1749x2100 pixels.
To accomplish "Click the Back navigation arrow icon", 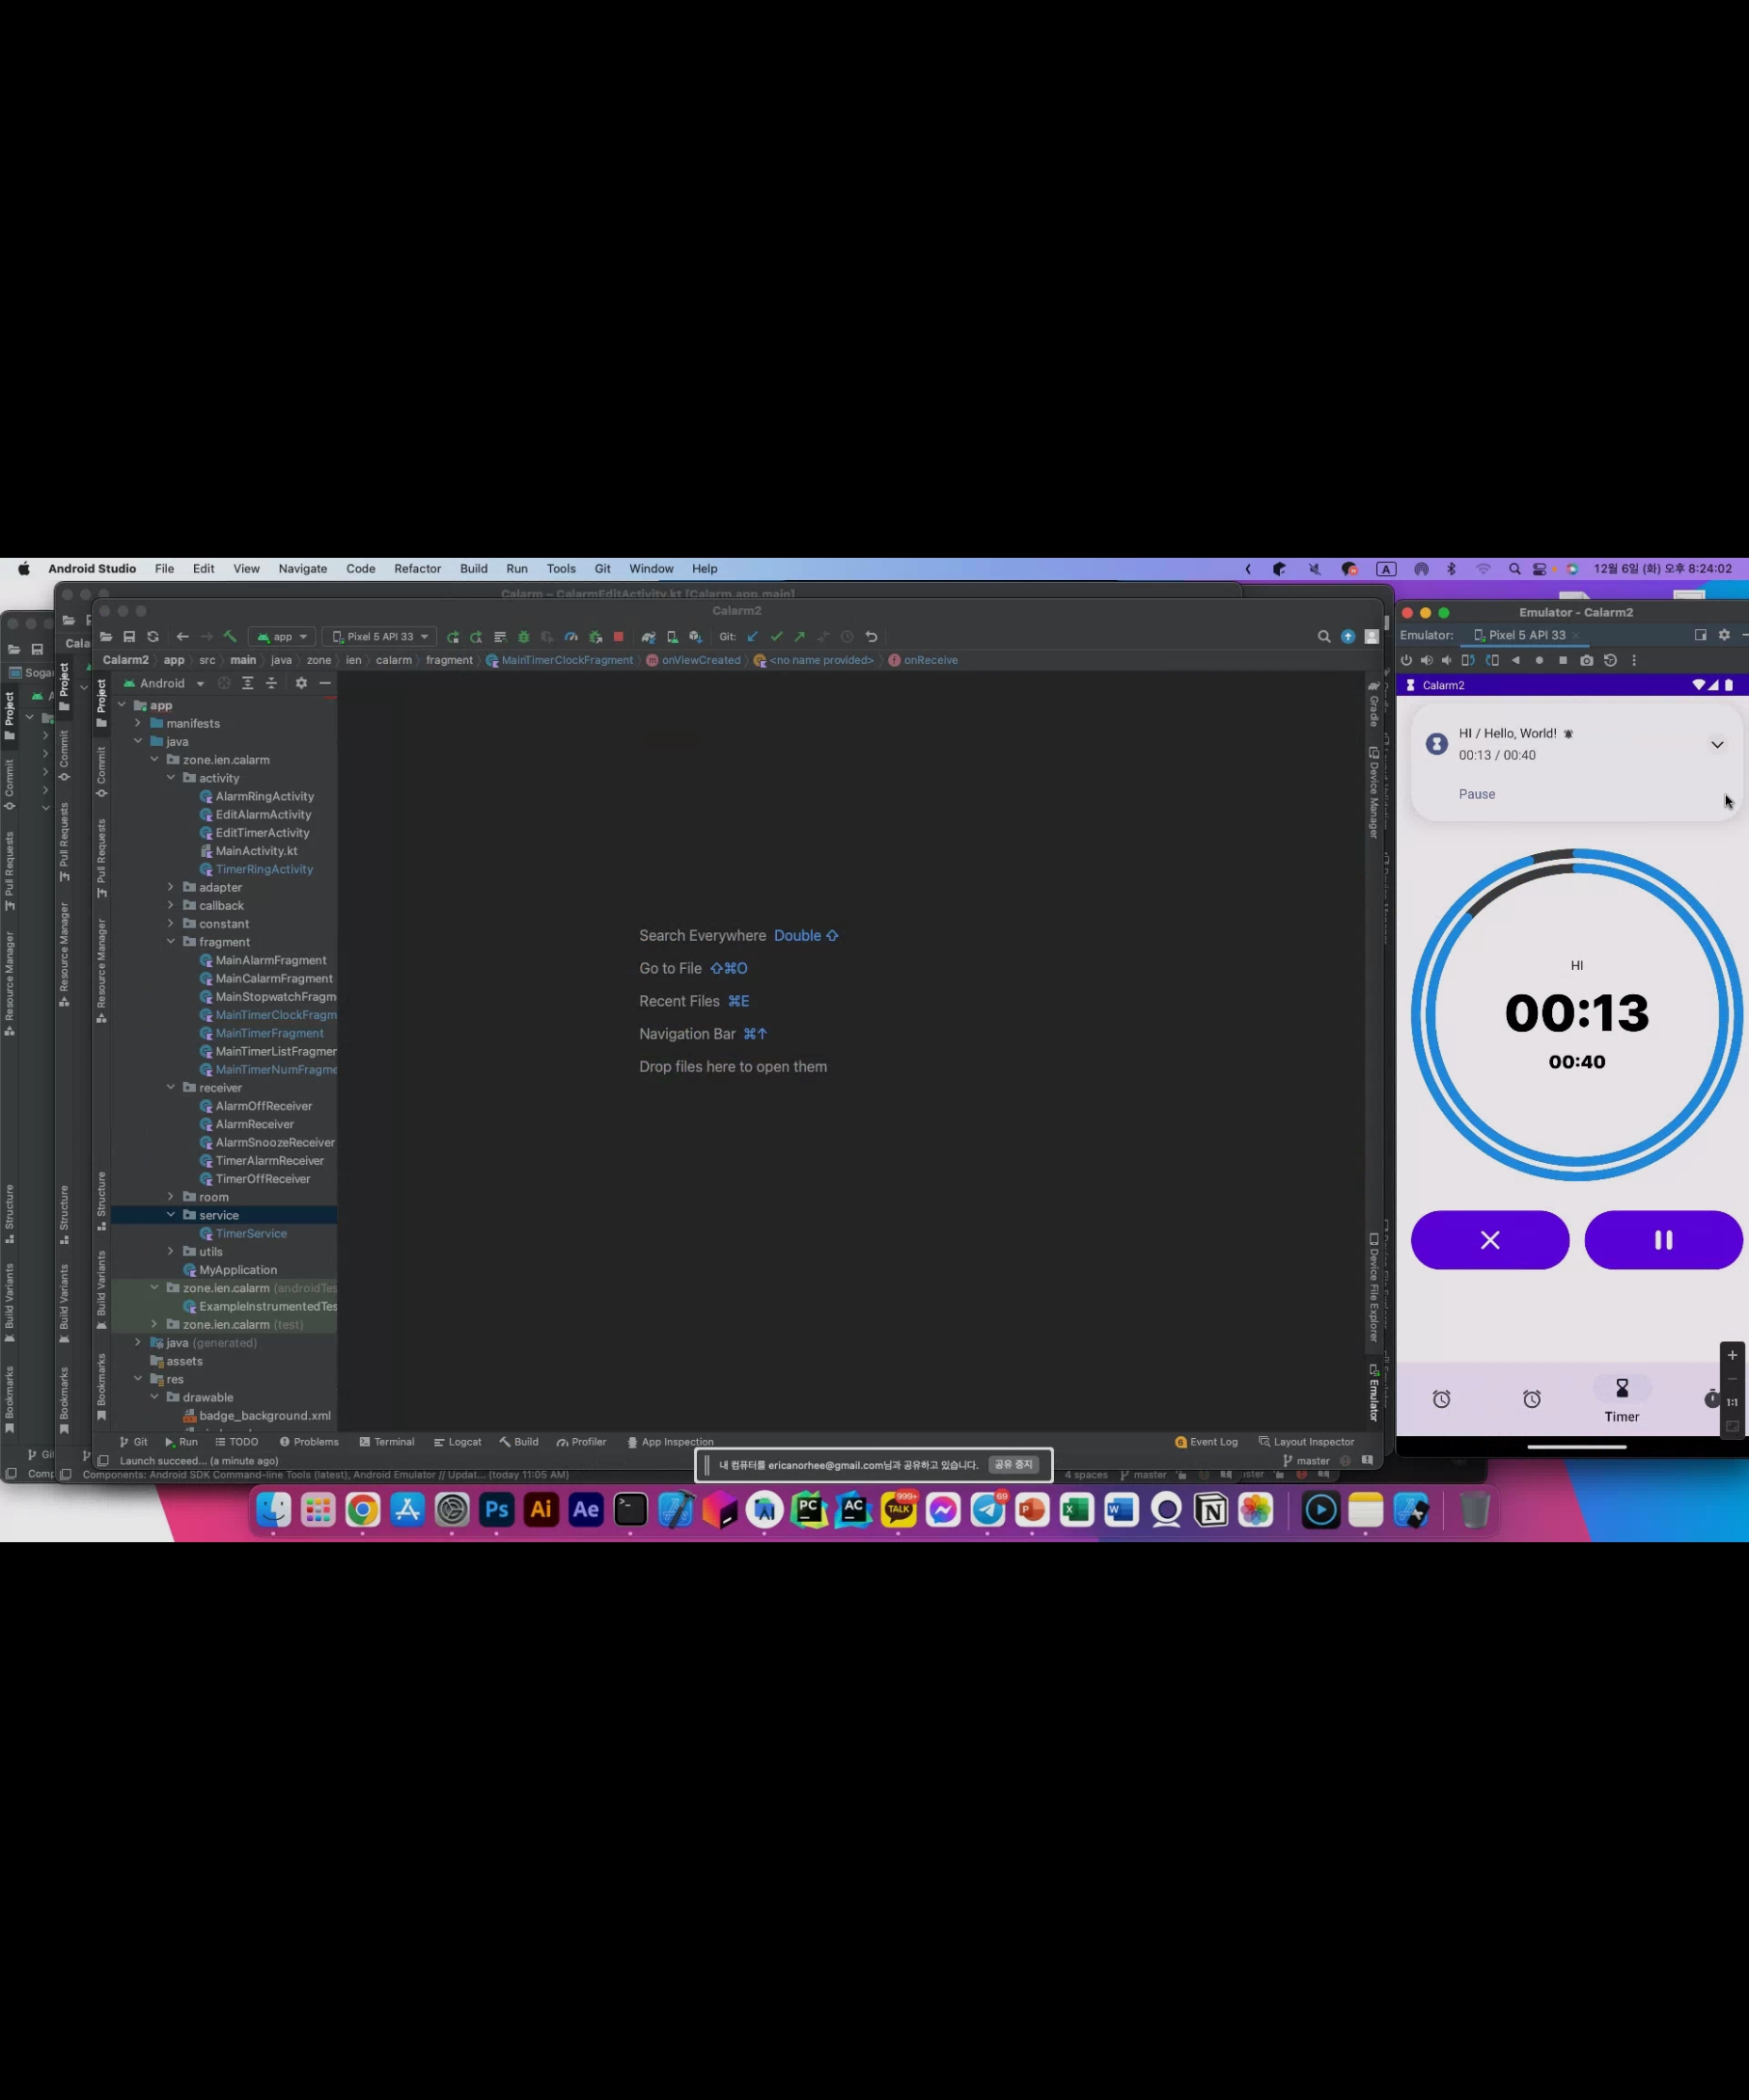I will pos(182,636).
